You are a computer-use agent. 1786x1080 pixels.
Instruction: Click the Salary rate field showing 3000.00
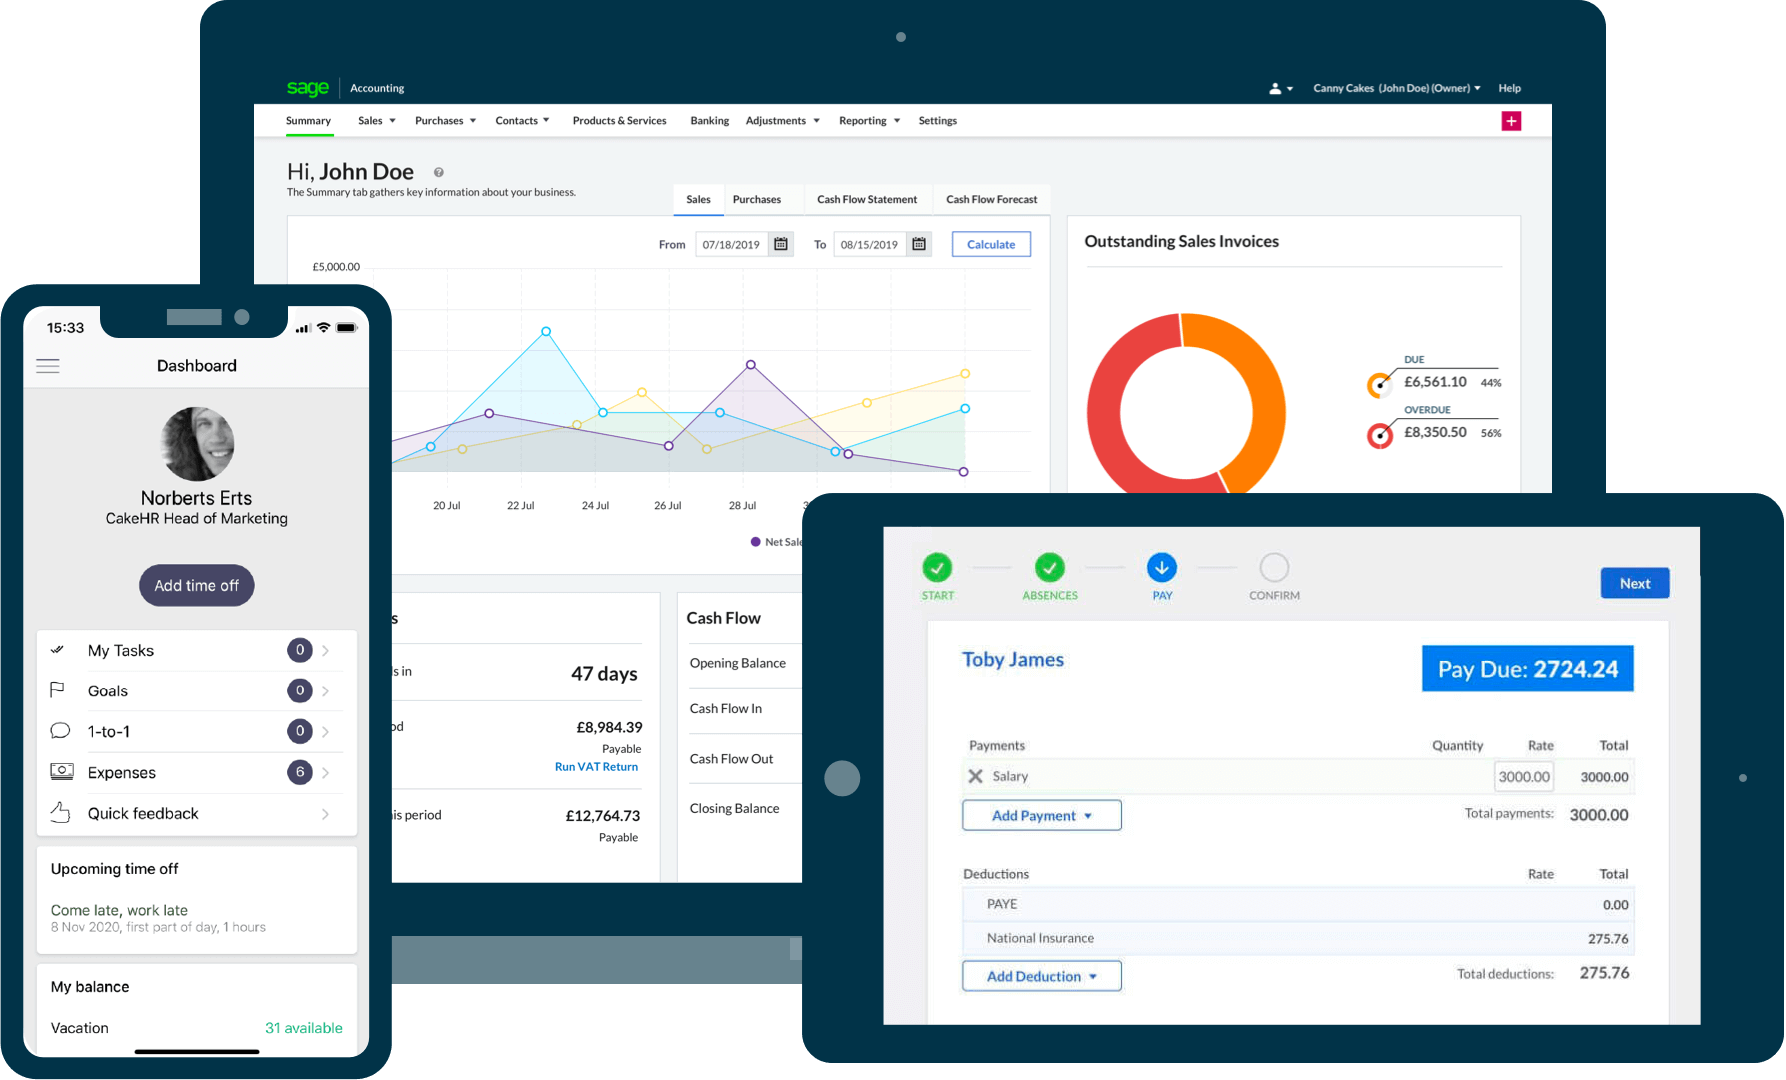[1523, 777]
